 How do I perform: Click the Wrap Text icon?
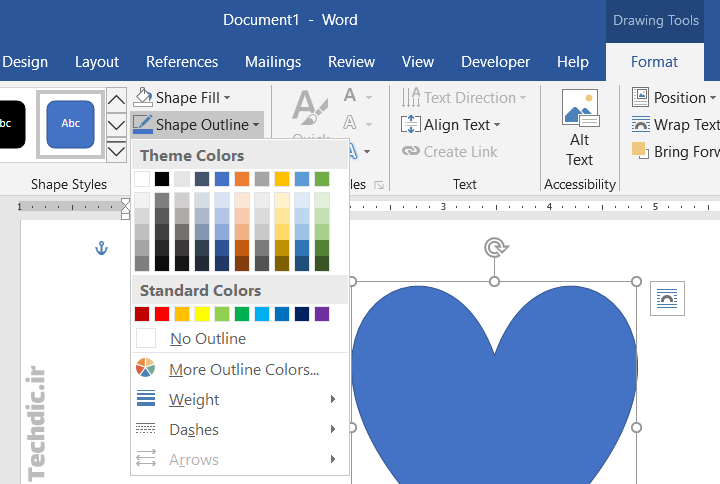click(641, 124)
